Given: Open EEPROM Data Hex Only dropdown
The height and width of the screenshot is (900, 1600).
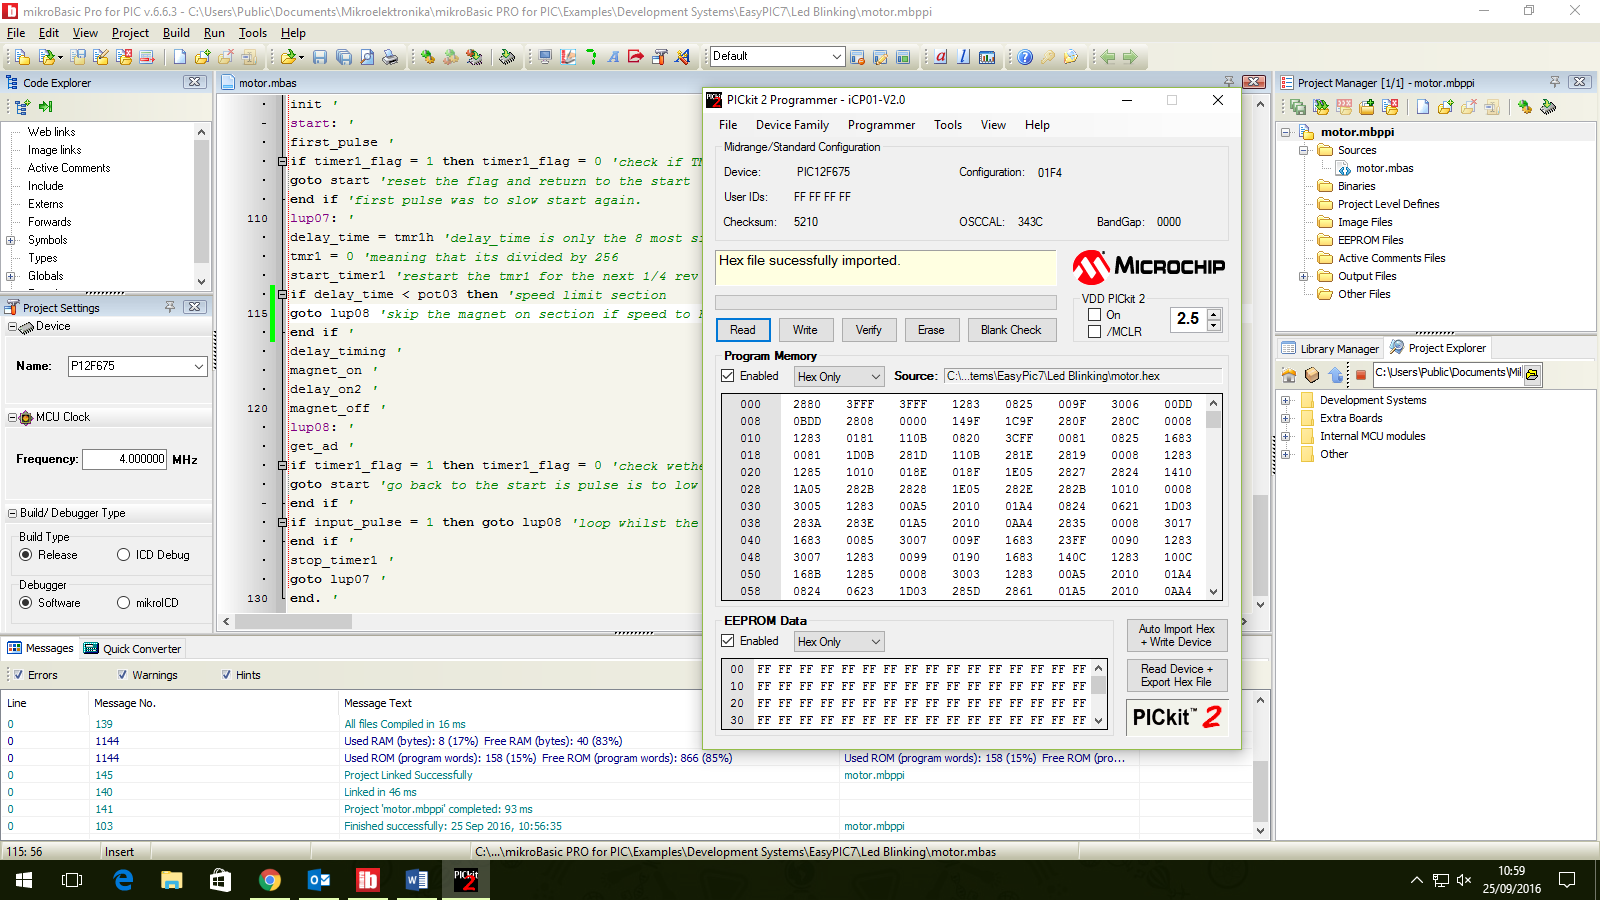Looking at the screenshot, I should 839,642.
